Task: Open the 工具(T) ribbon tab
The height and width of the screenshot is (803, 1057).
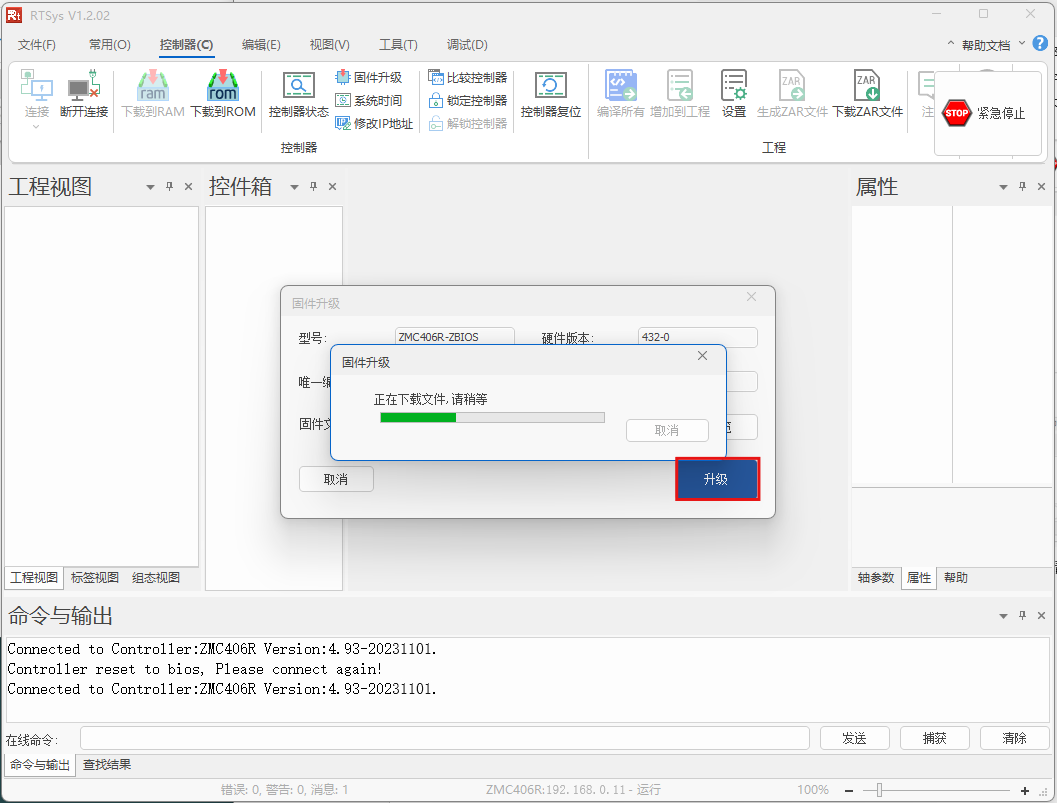Action: 398,44
